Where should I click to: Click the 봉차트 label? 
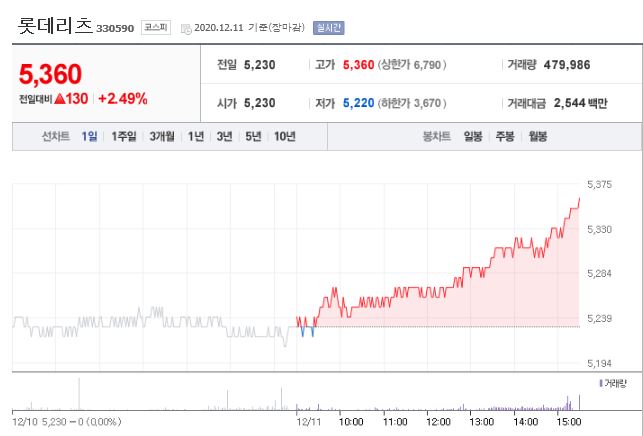[437, 136]
